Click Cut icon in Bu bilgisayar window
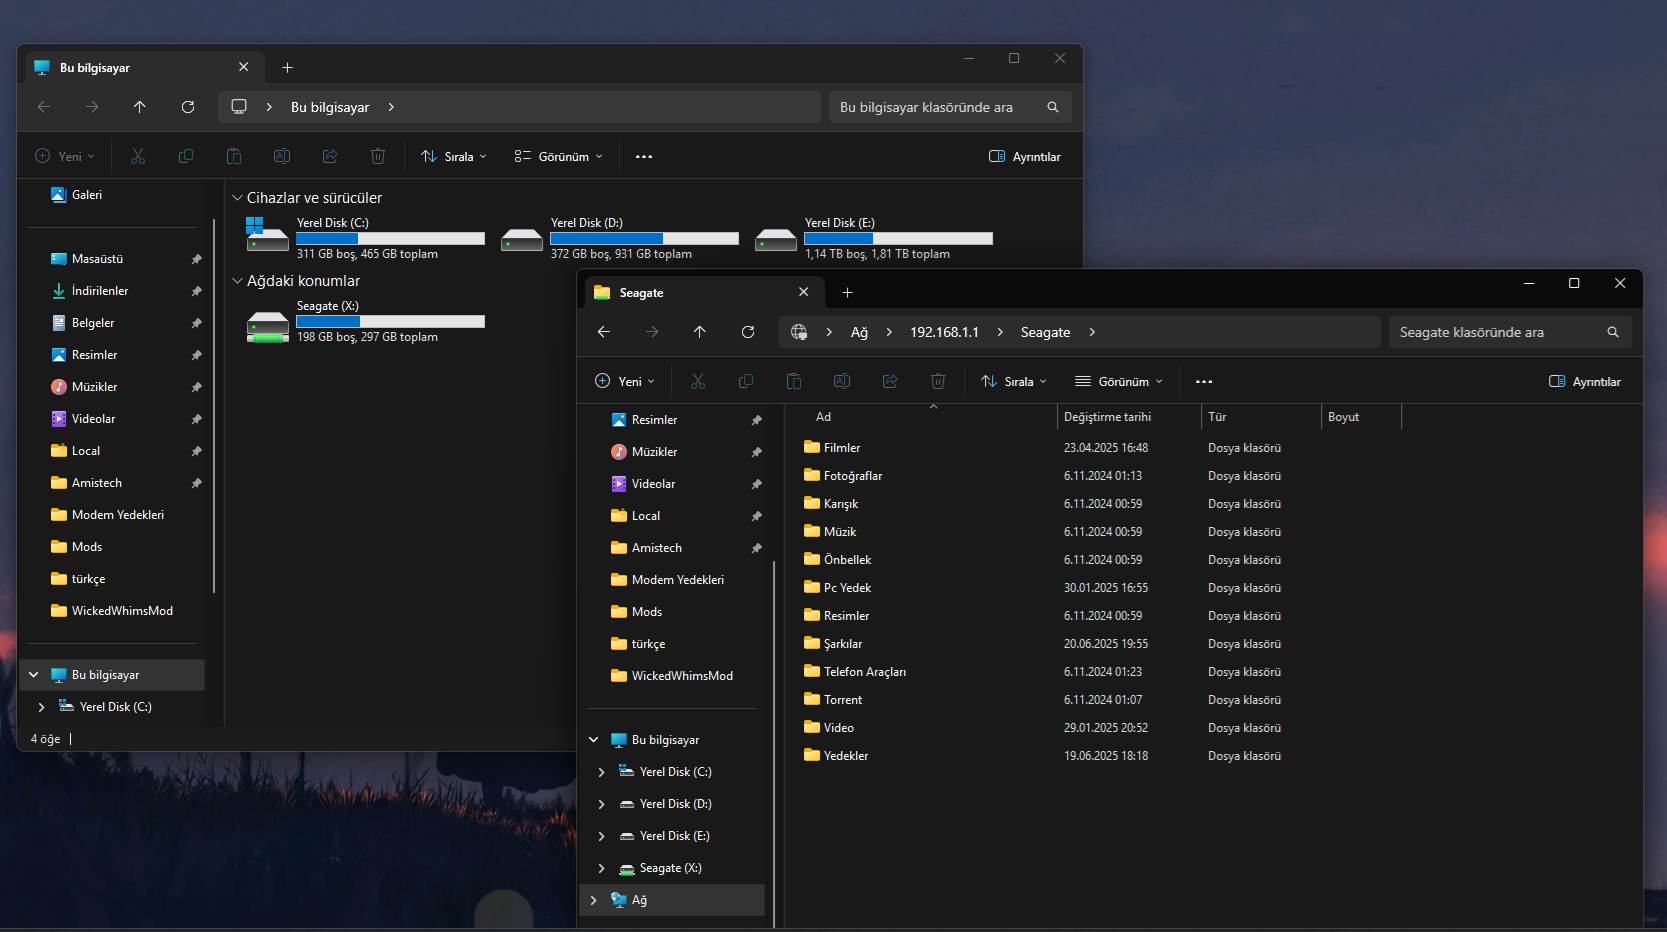Viewport: 1667px width, 932px height. coord(138,156)
